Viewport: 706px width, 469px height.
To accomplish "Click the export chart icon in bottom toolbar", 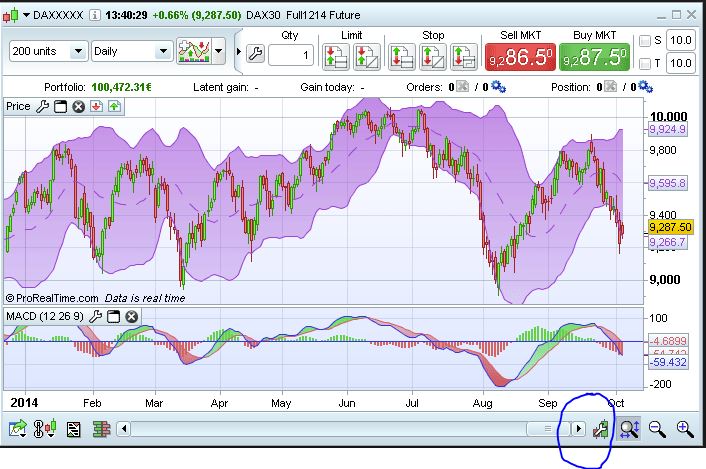I will tap(18, 428).
